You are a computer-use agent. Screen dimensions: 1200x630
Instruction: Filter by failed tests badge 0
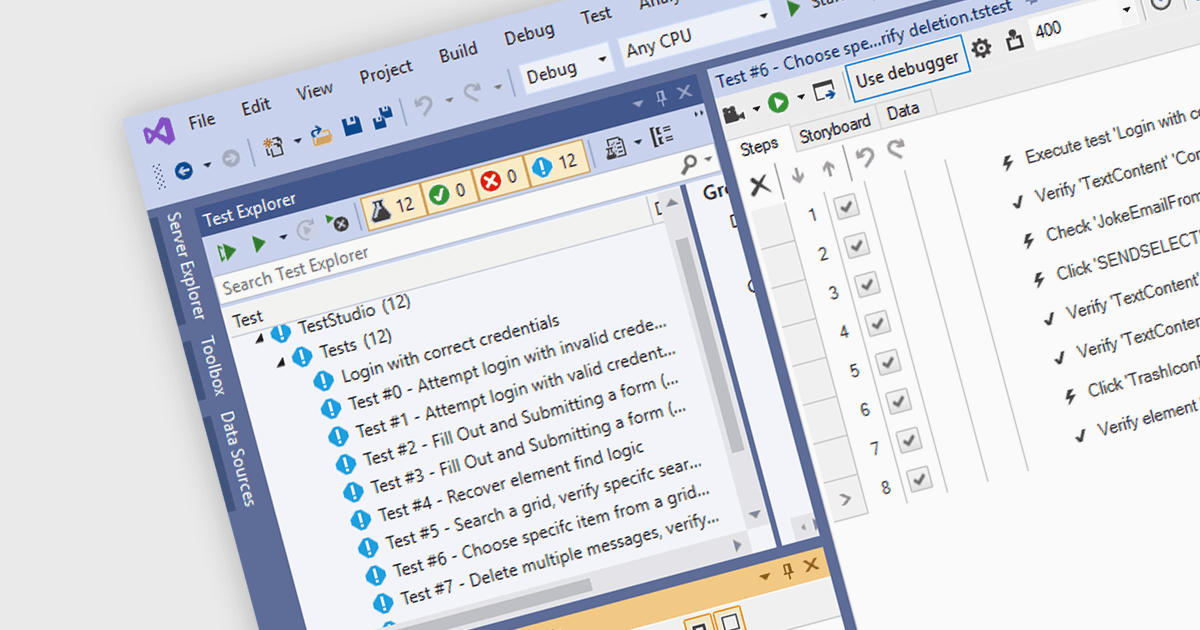click(x=497, y=177)
